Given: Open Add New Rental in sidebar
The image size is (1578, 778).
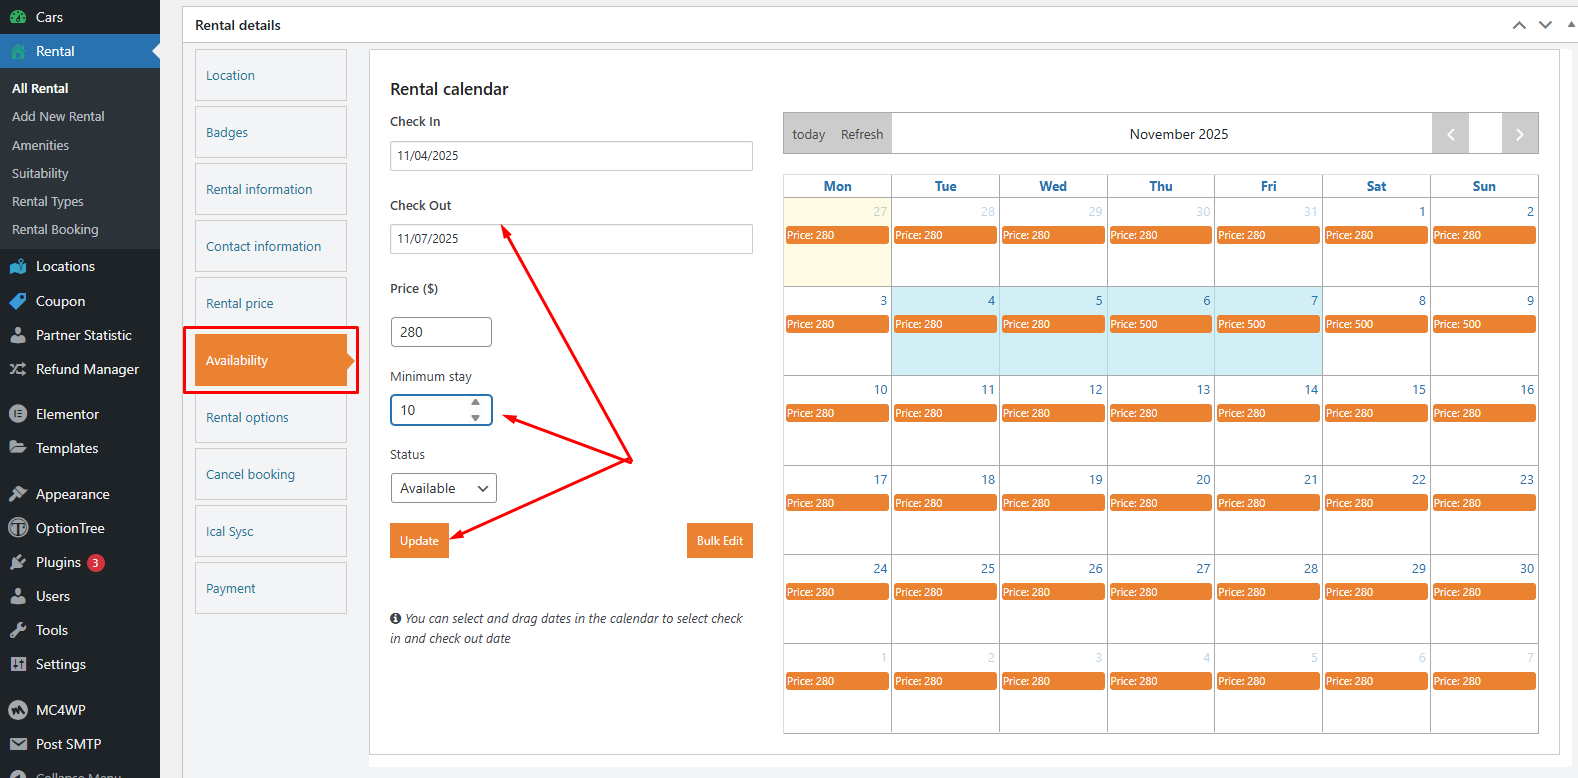Looking at the screenshot, I should pyautogui.click(x=58, y=117).
